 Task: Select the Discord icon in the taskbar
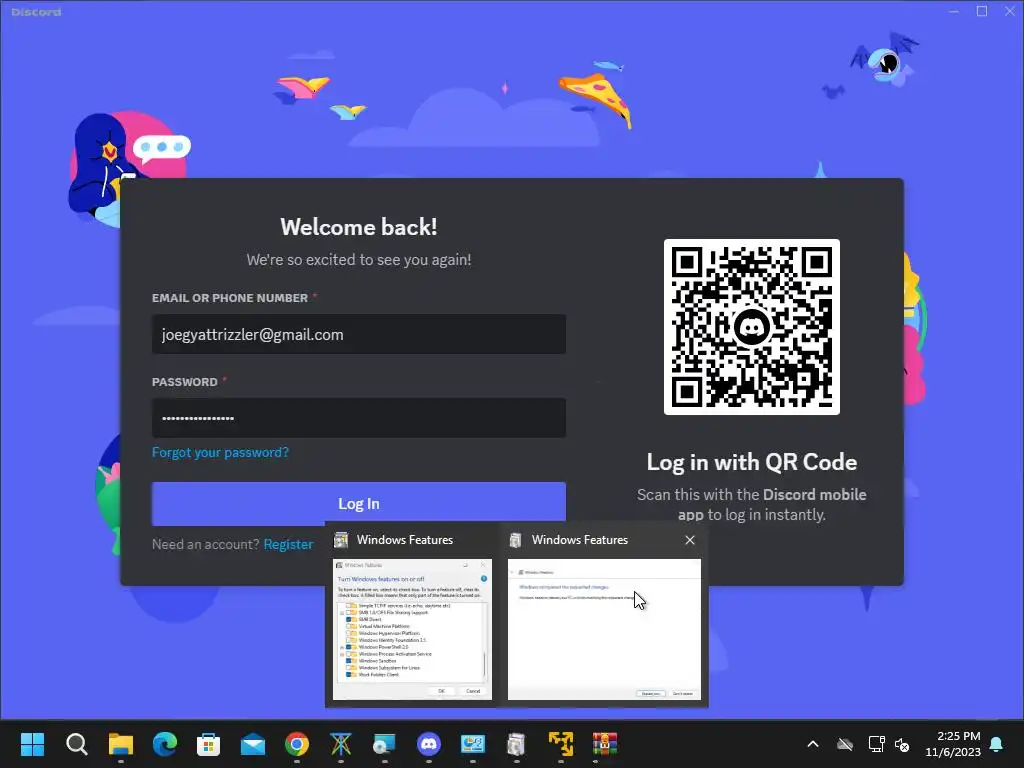point(428,744)
